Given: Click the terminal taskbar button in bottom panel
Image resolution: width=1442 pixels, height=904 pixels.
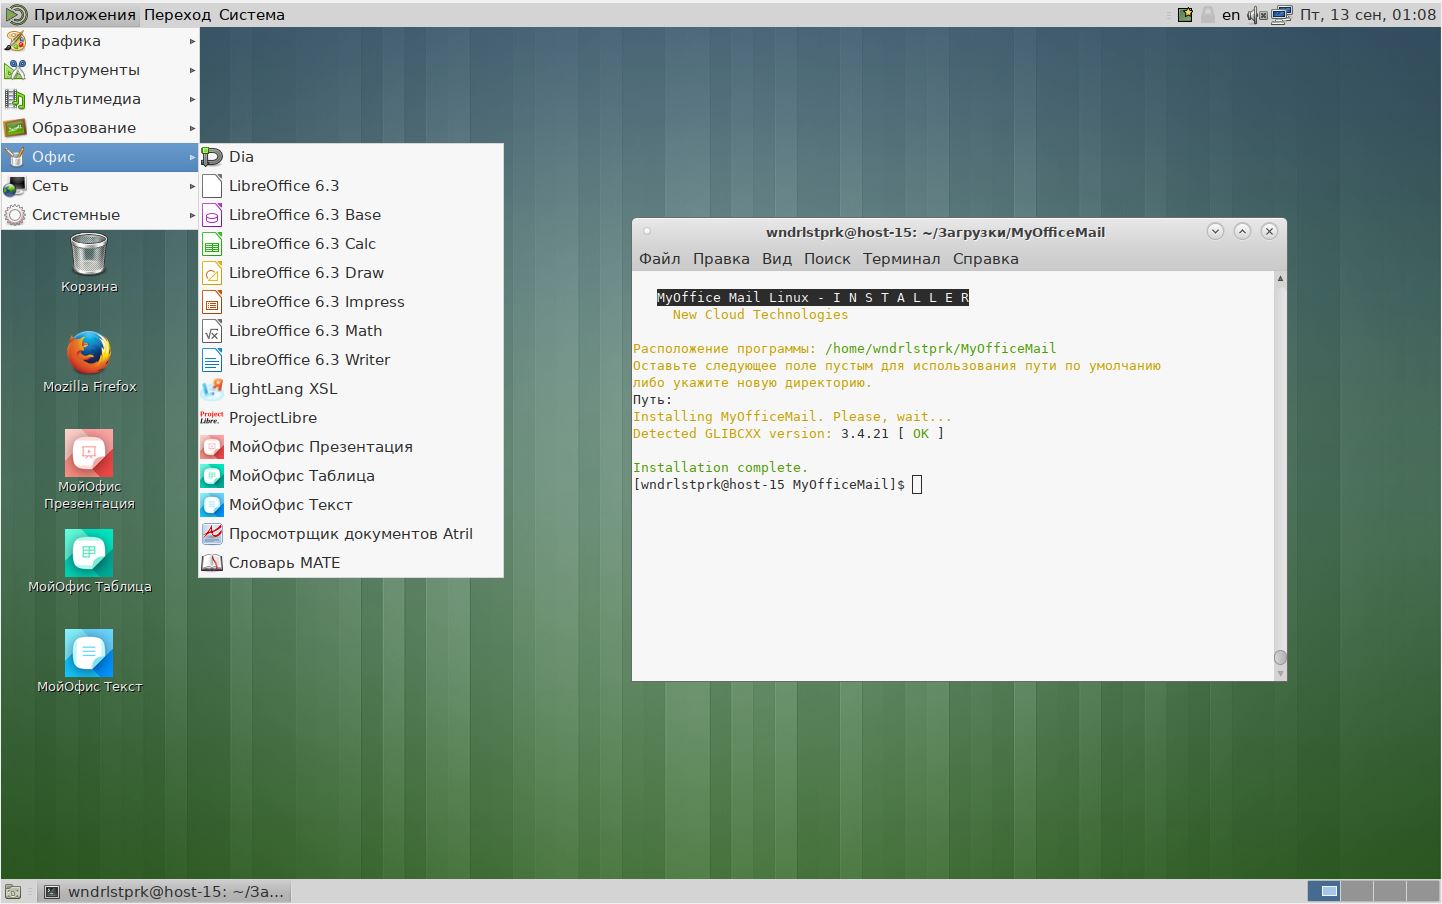Looking at the screenshot, I should click(x=165, y=892).
